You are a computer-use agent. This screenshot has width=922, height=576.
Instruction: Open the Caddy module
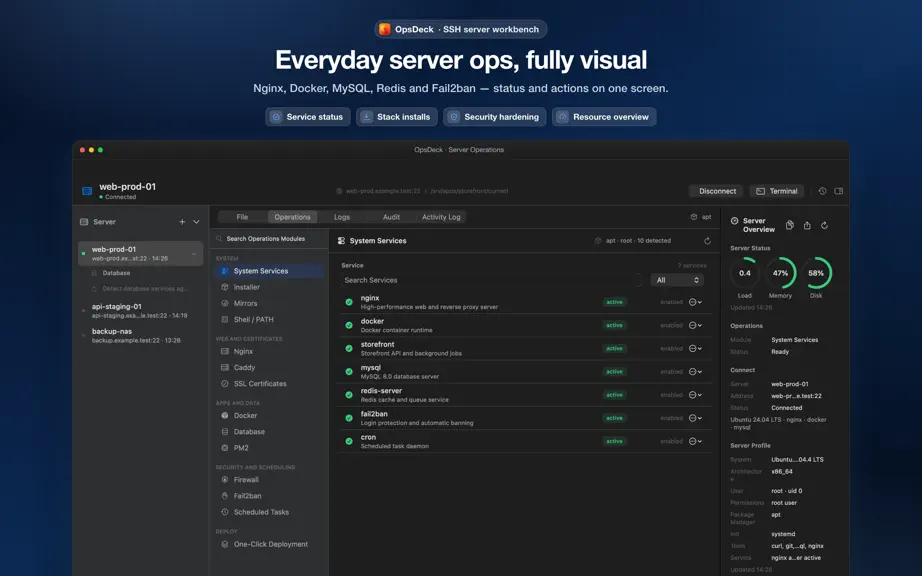tap(269, 367)
